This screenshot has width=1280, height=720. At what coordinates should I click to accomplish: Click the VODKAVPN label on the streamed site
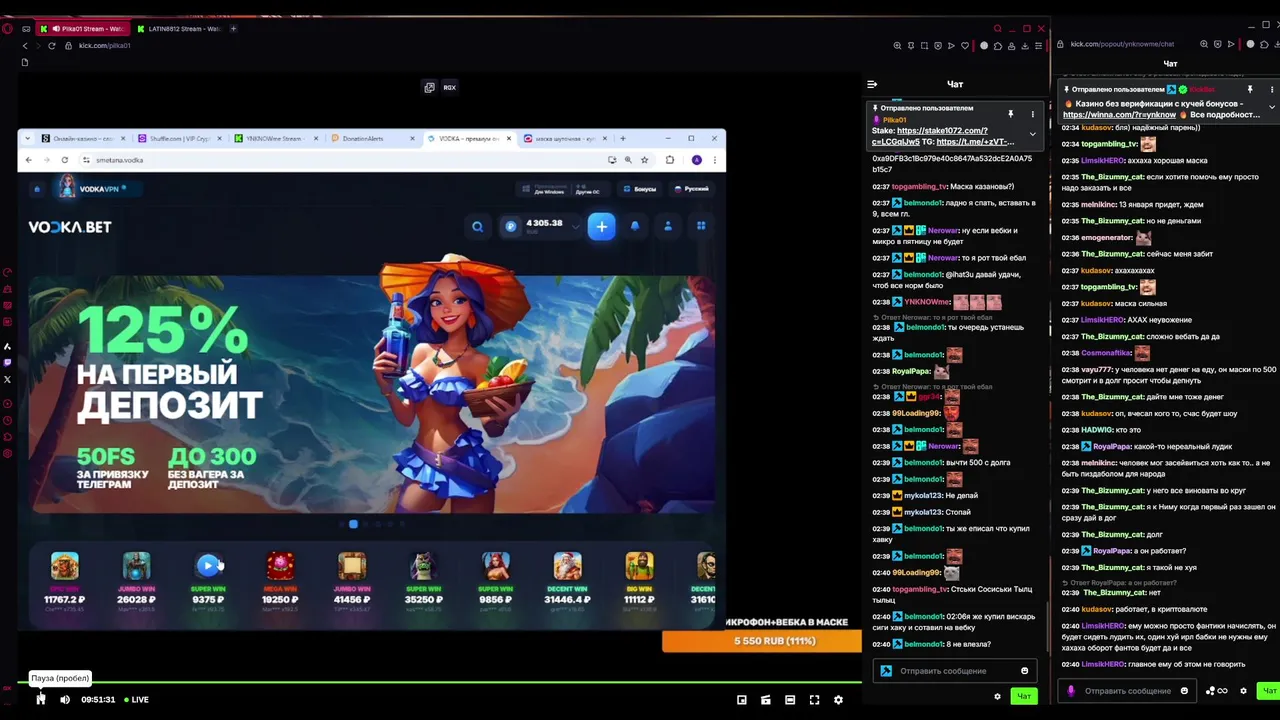click(98, 189)
